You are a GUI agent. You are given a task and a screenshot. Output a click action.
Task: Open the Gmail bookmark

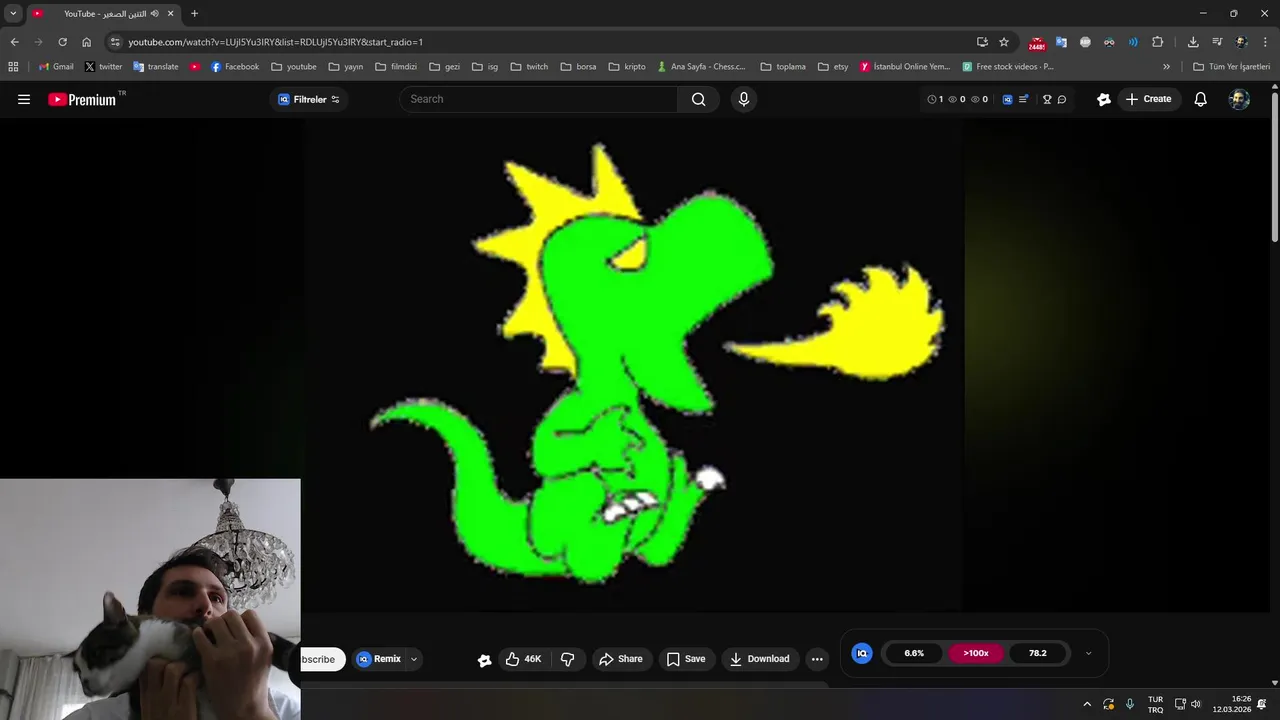click(56, 67)
